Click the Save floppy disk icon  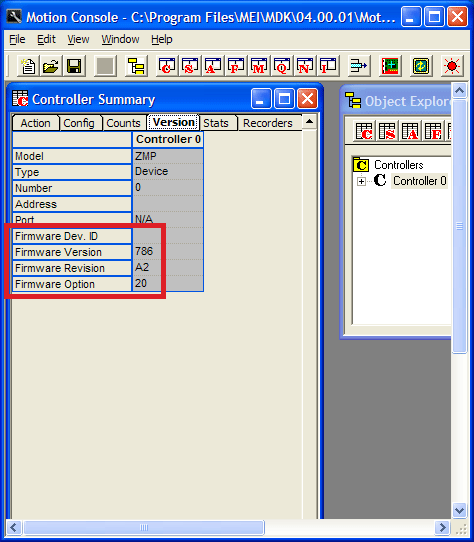click(x=74, y=66)
